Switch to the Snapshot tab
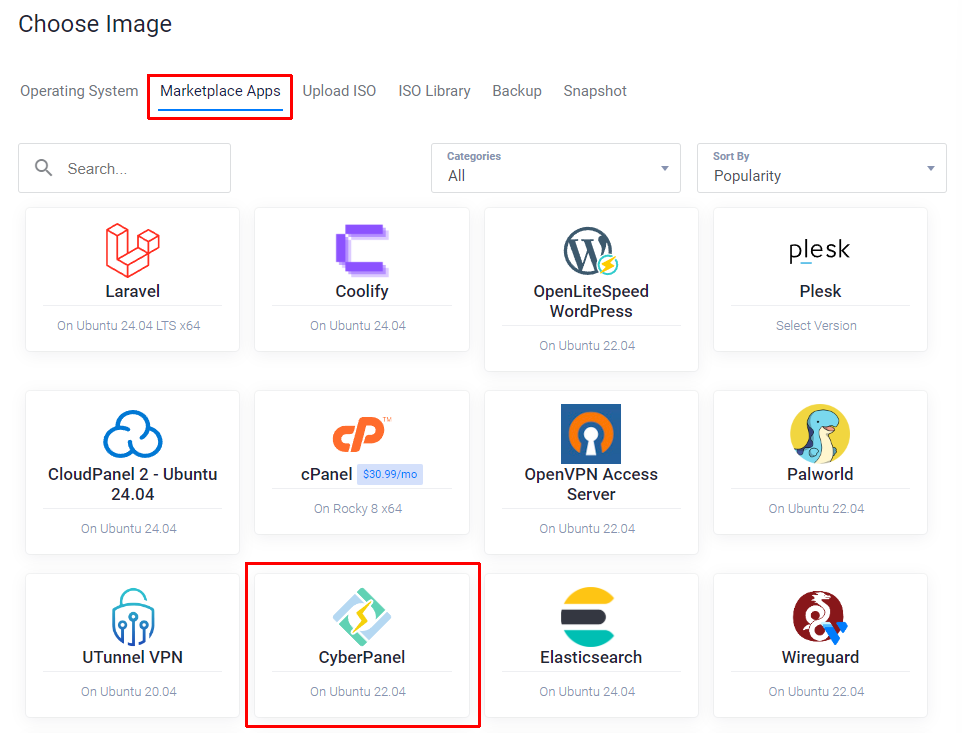 [x=595, y=91]
